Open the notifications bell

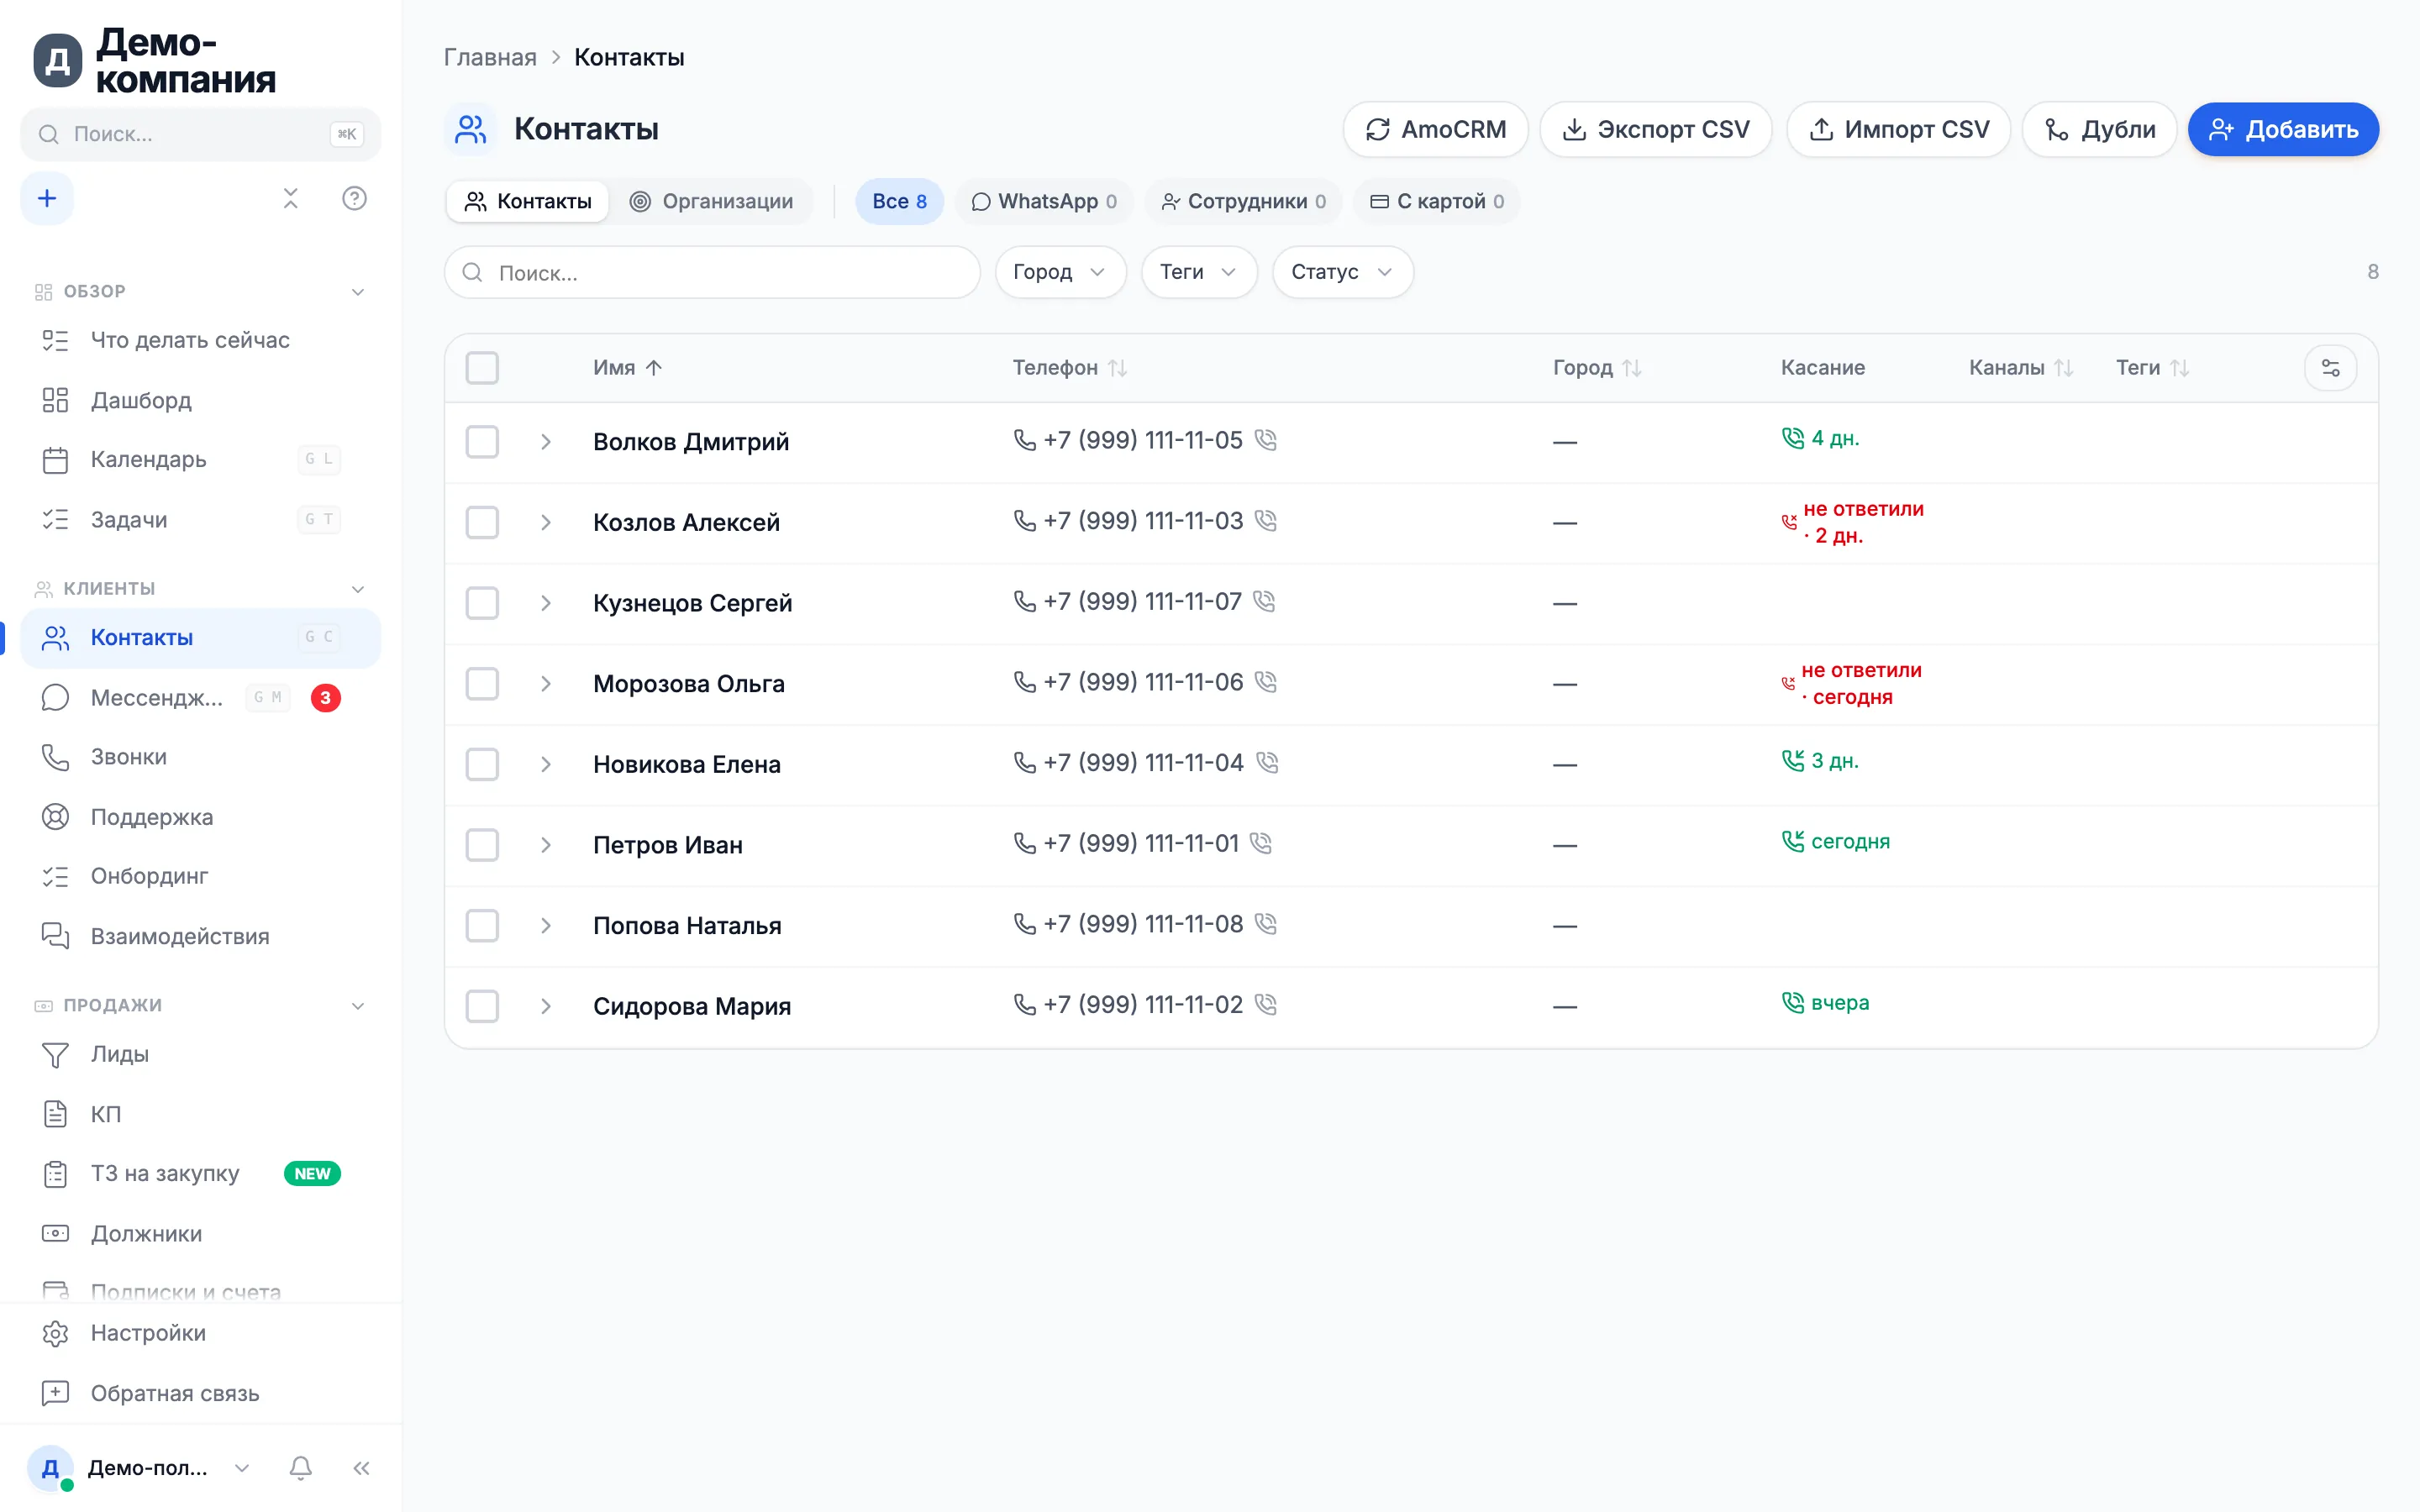tap(300, 1468)
